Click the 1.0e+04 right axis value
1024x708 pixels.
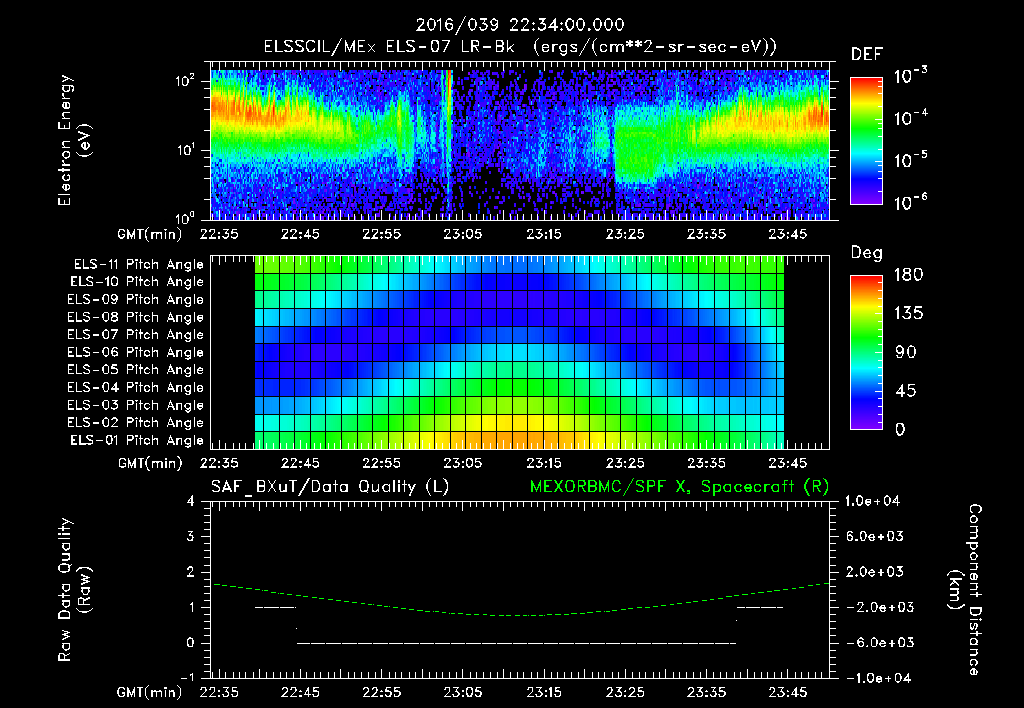click(x=872, y=501)
